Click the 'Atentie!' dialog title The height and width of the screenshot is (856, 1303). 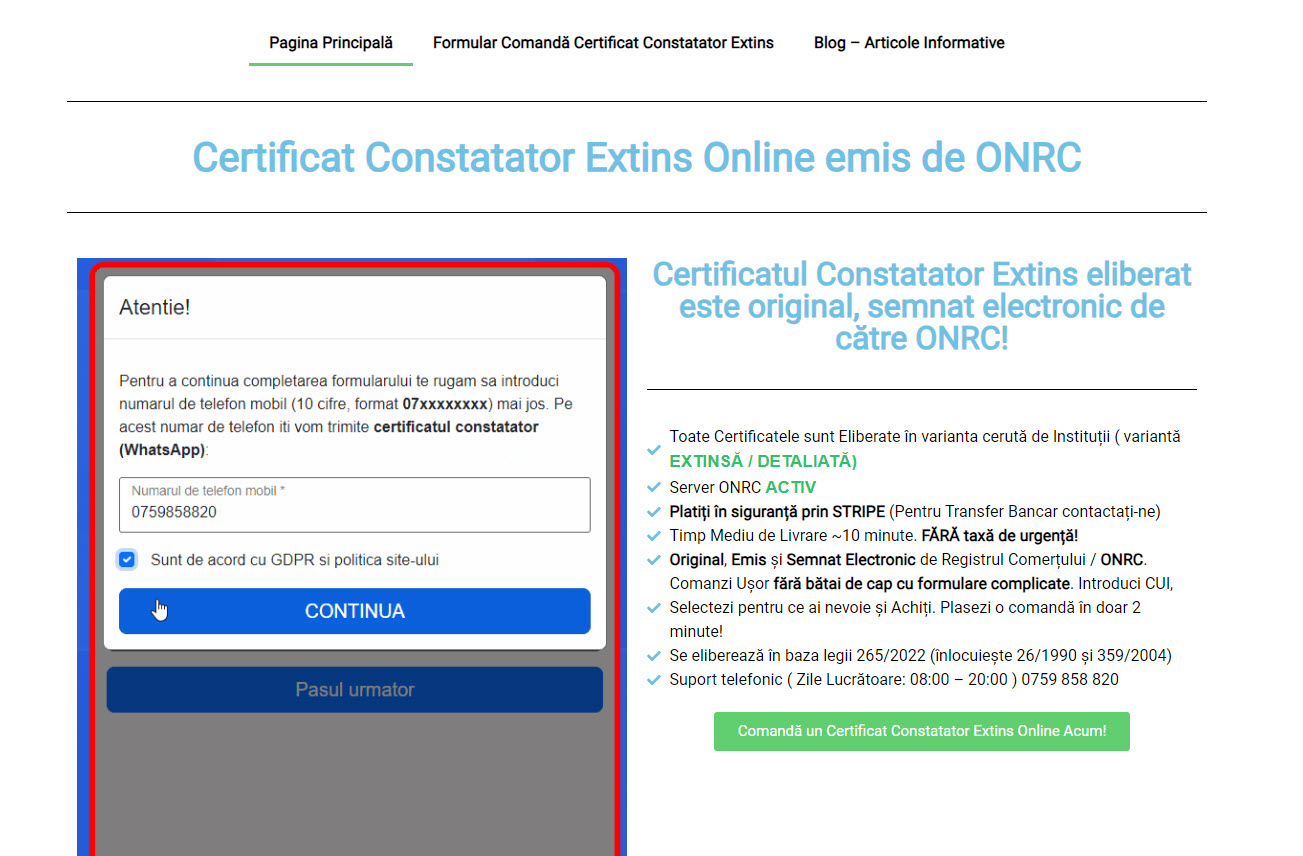(x=155, y=307)
